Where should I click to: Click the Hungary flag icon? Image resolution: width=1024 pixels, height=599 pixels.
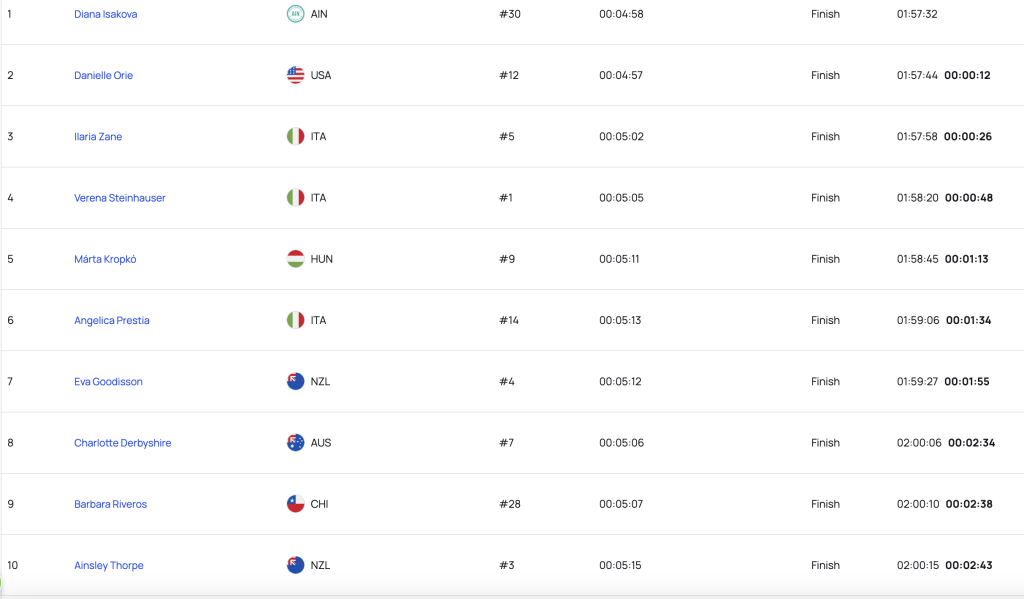[x=295, y=259]
